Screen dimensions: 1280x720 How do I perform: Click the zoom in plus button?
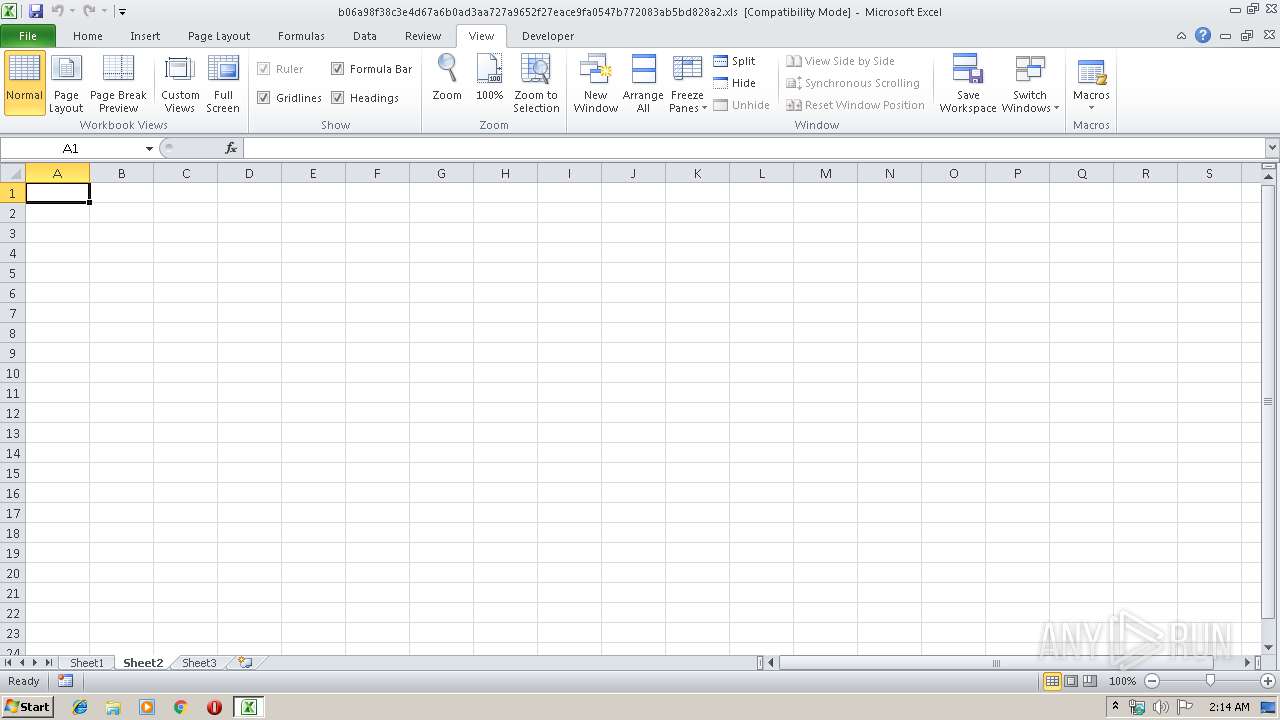(1268, 681)
